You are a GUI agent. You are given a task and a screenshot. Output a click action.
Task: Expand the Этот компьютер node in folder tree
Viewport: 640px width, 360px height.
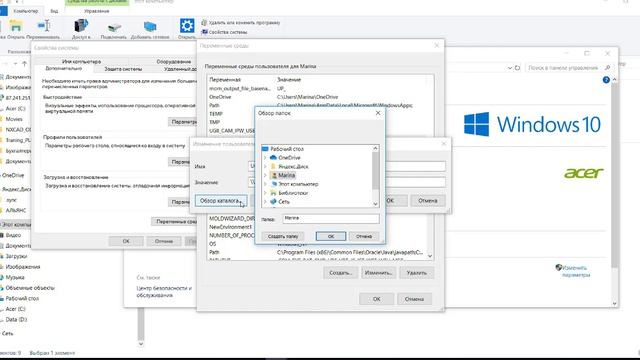pos(265,184)
